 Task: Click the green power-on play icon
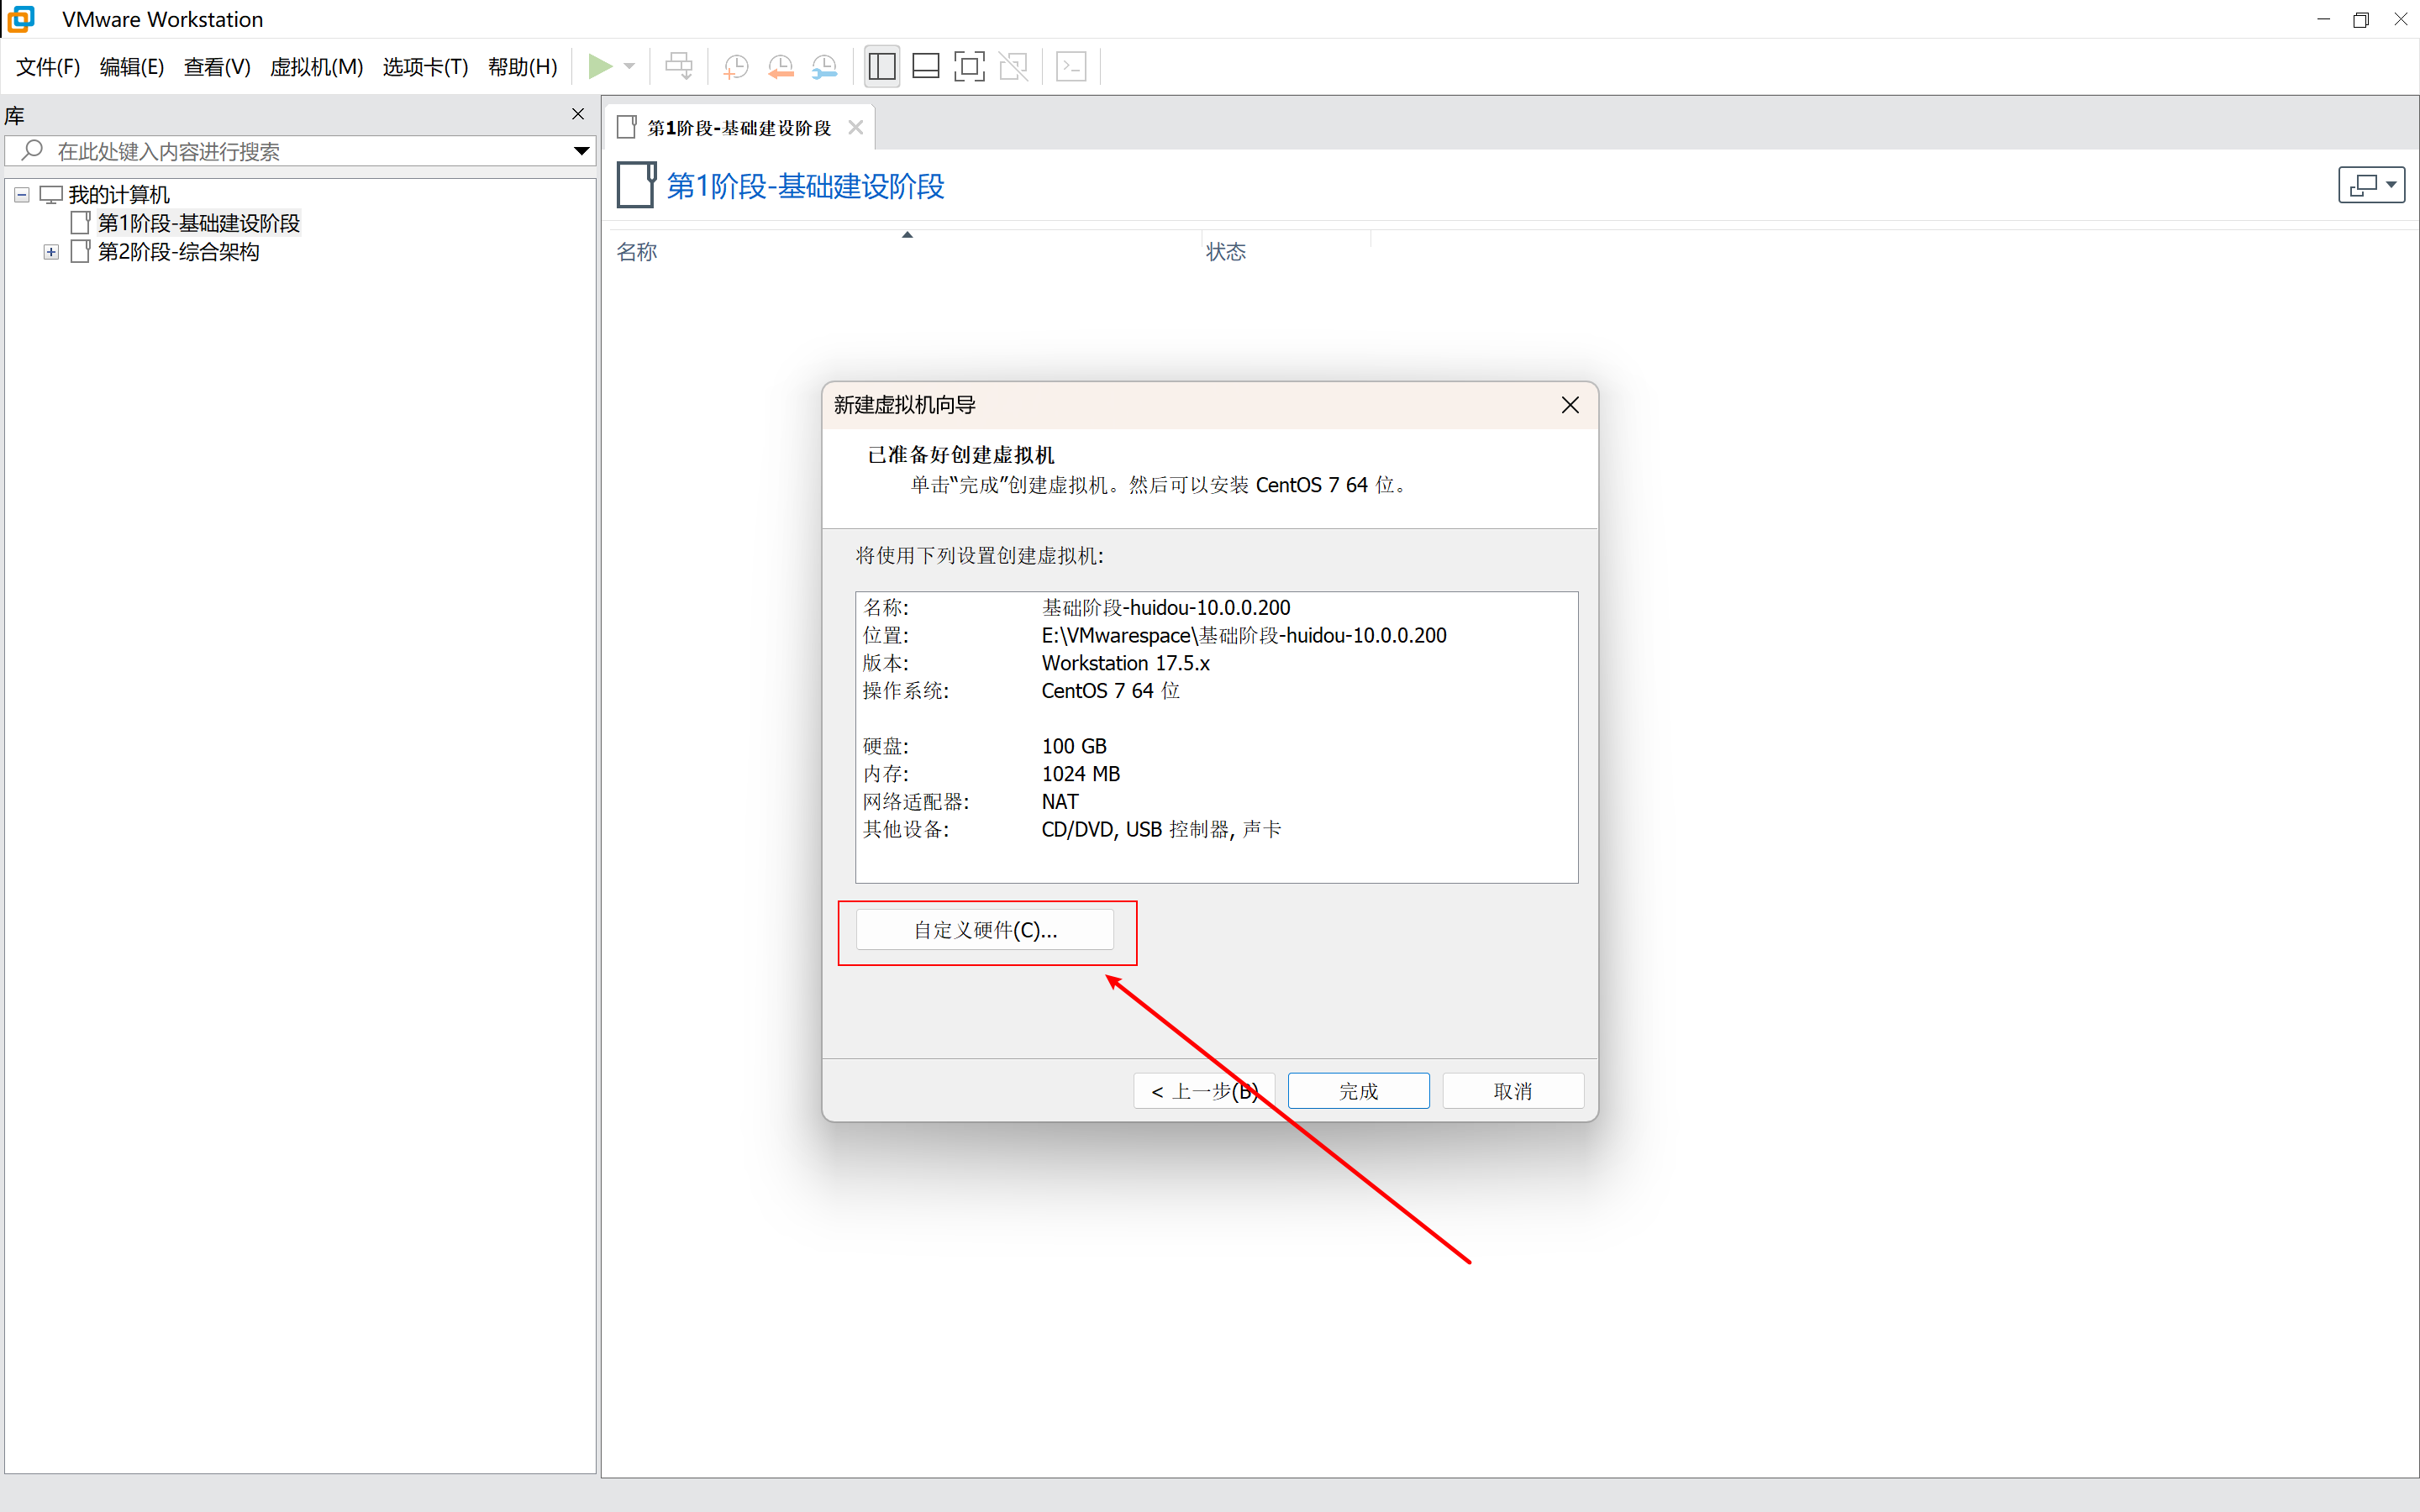pyautogui.click(x=599, y=67)
